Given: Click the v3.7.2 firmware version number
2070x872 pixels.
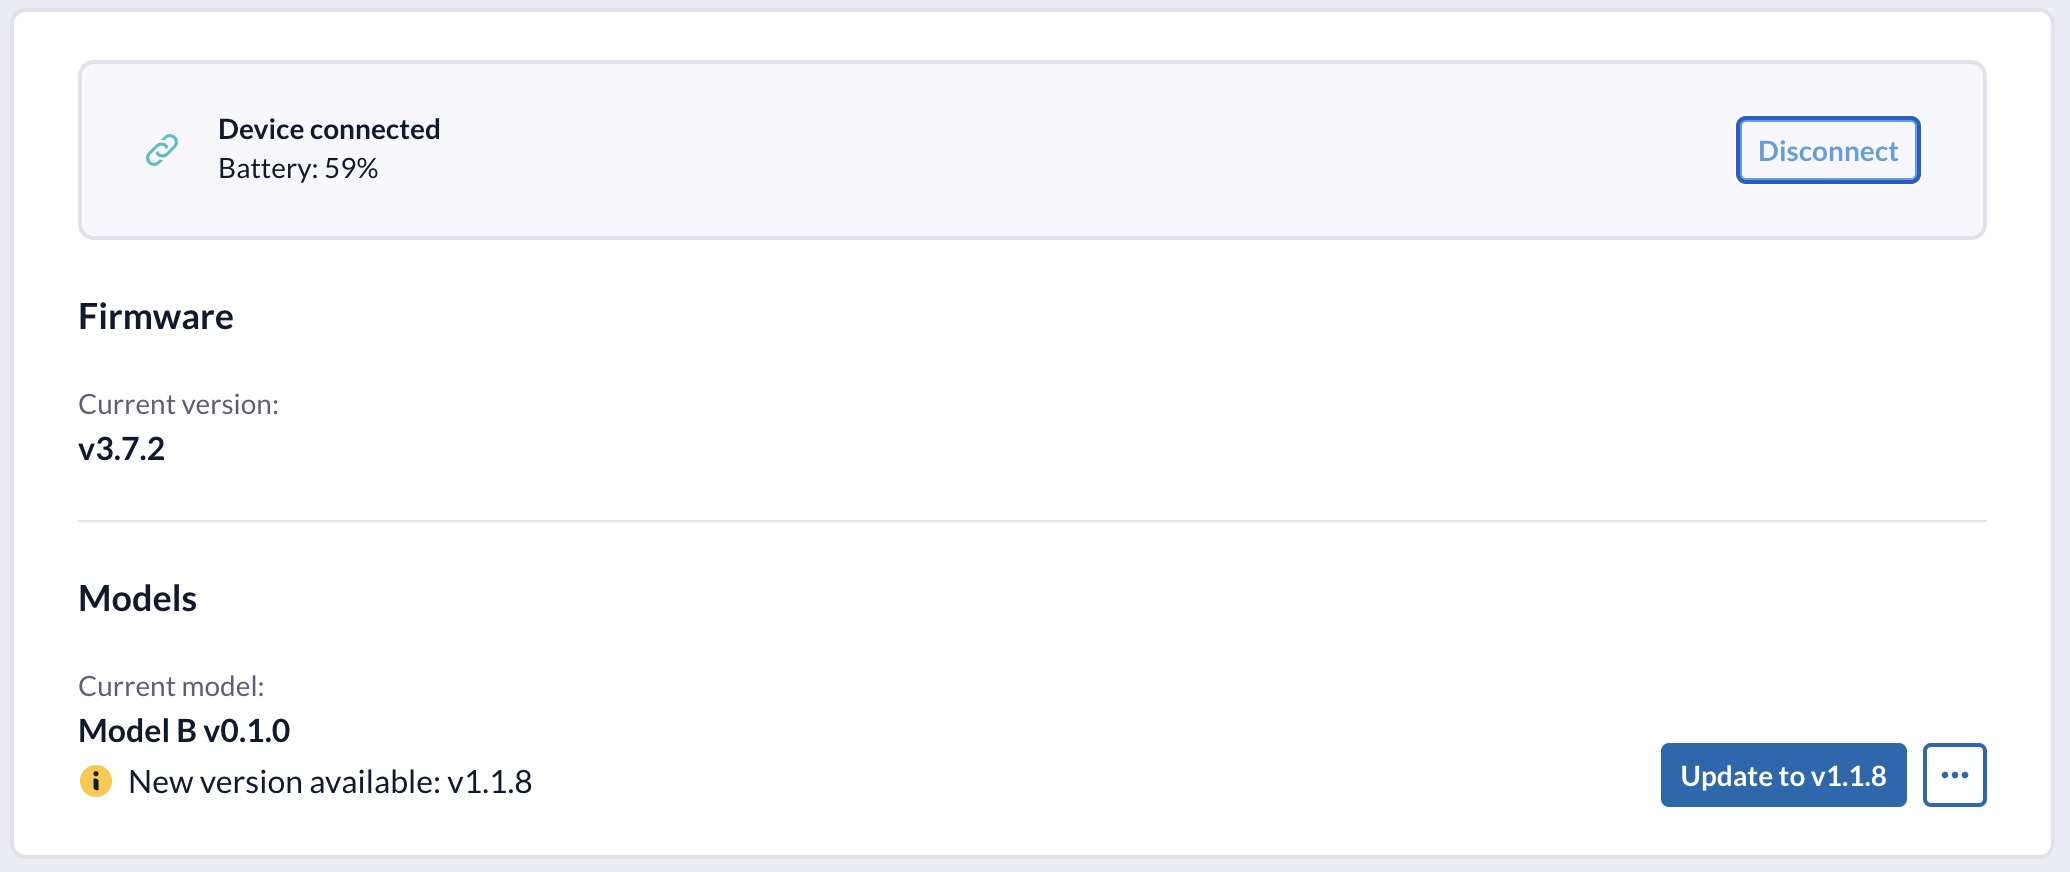Looking at the screenshot, I should [122, 449].
